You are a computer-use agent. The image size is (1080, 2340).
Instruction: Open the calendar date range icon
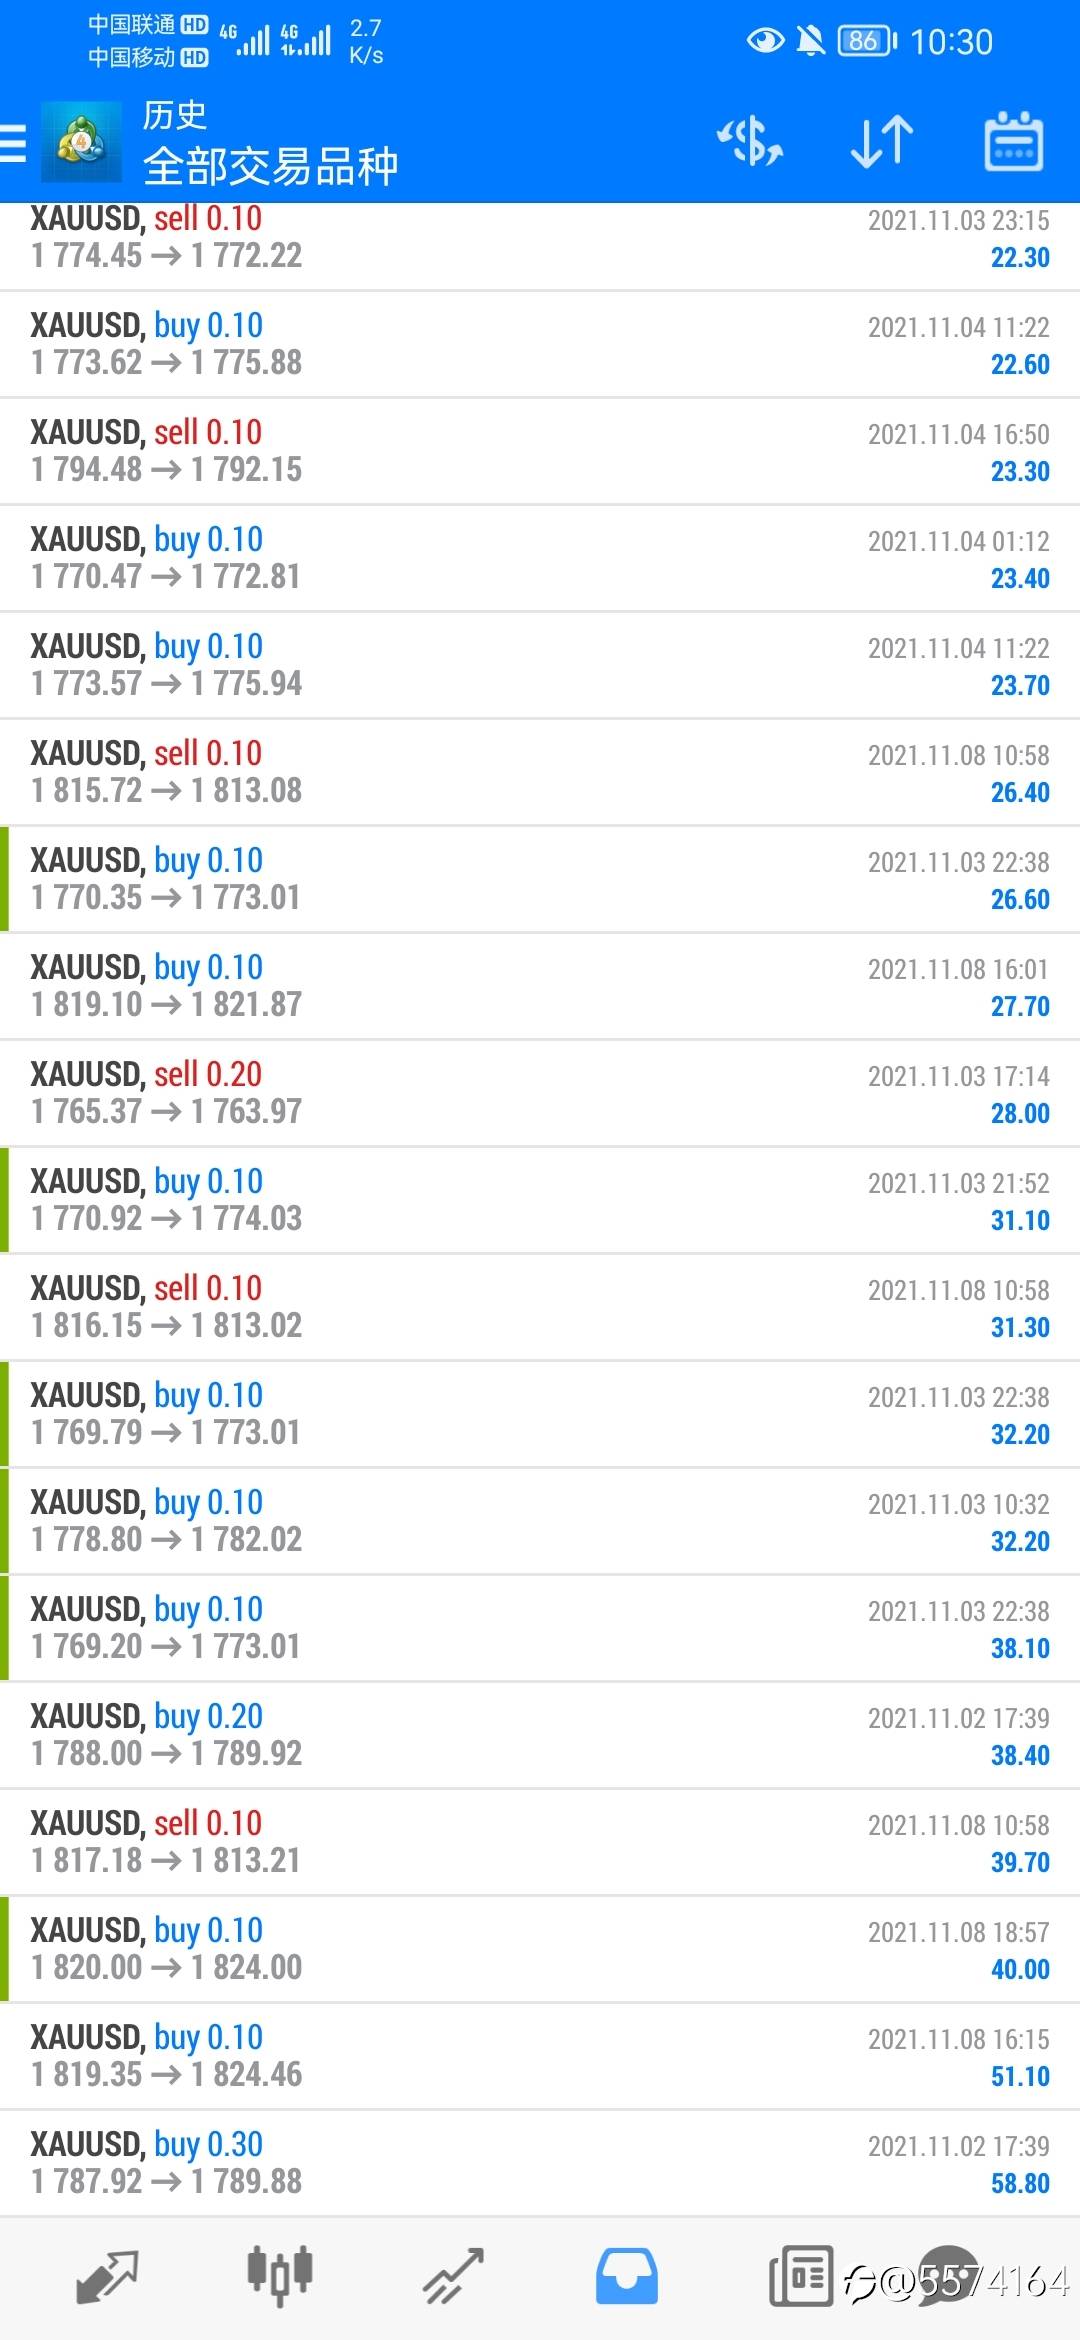[x=1014, y=141]
